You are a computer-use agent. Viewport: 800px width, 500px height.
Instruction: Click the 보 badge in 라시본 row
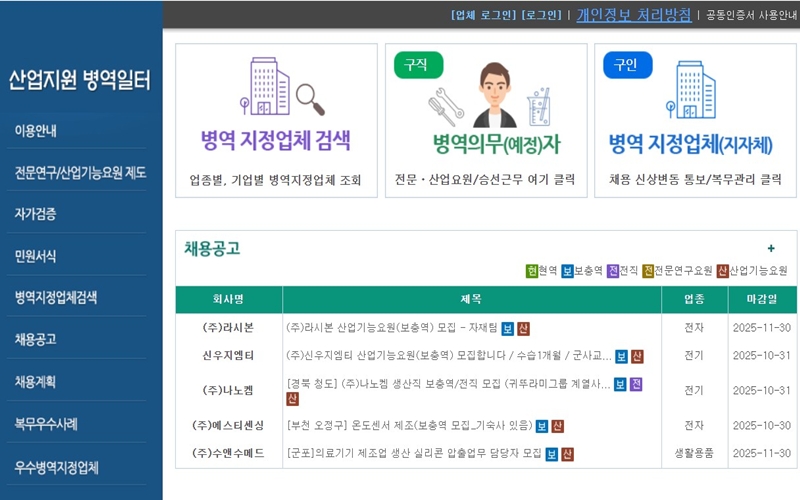click(507, 329)
